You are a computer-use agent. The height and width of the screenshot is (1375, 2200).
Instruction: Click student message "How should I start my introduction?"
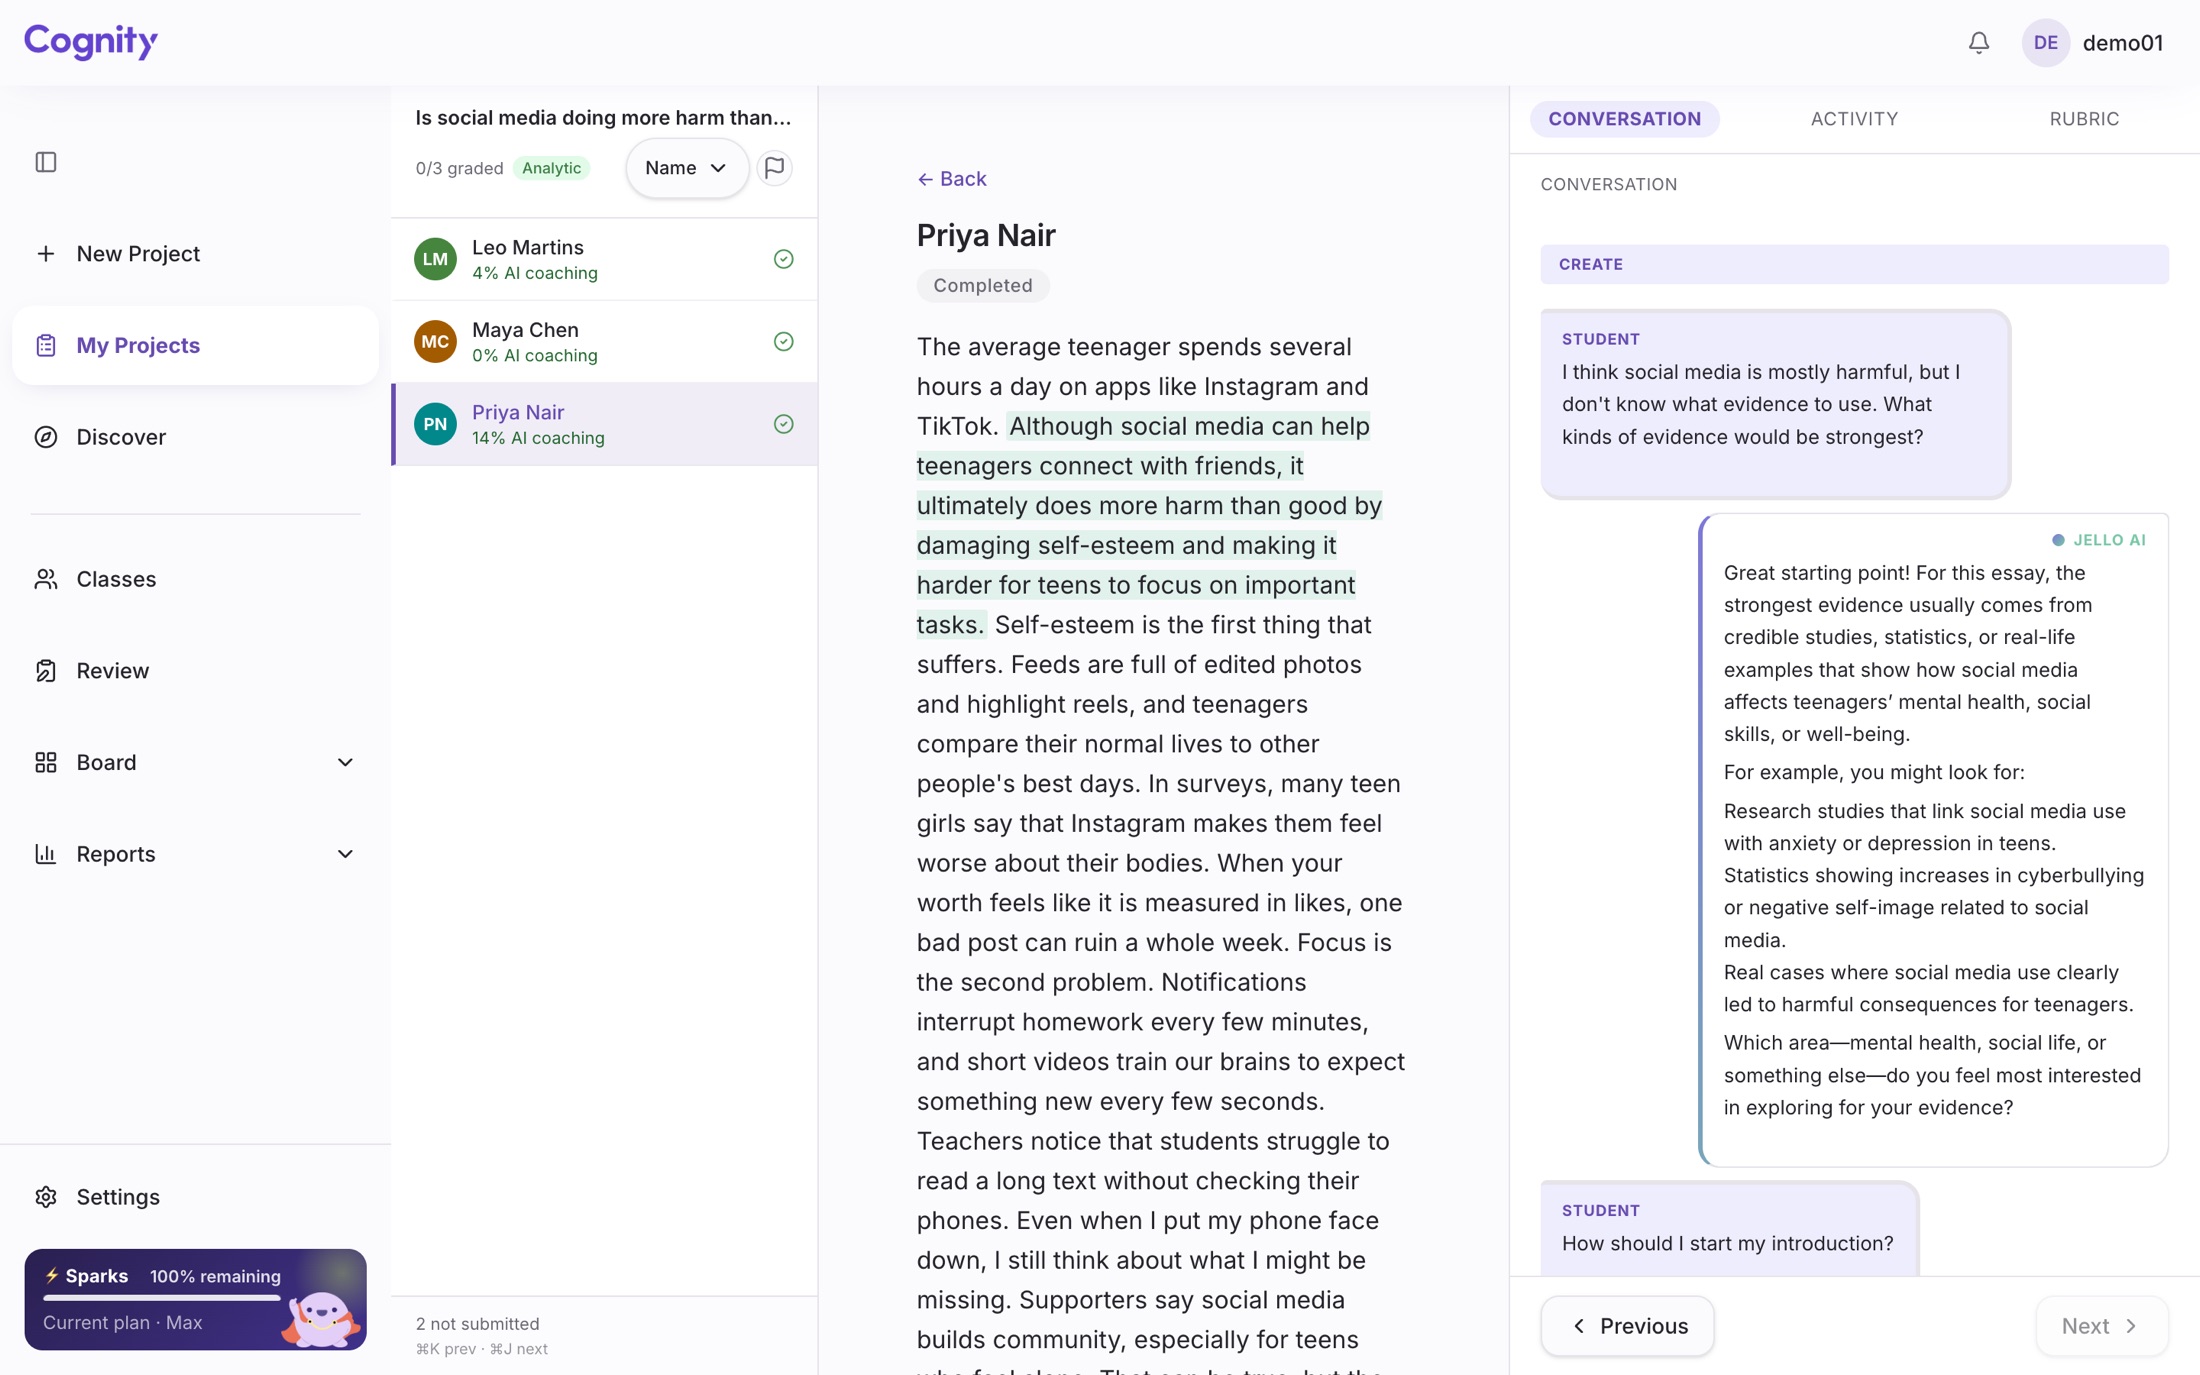pos(1727,1243)
